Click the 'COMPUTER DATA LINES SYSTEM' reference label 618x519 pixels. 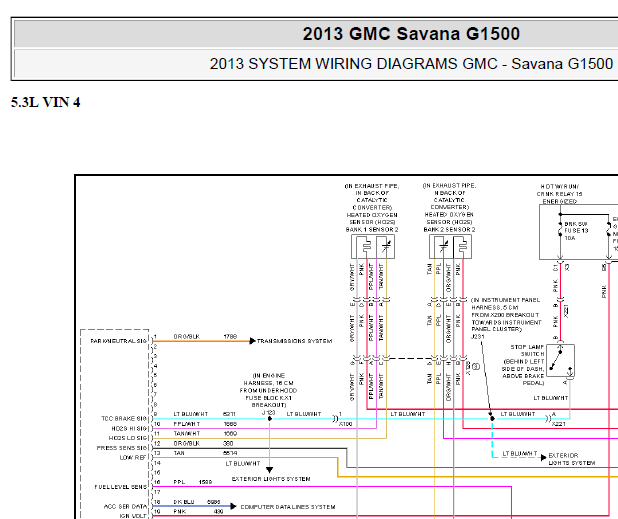point(288,507)
